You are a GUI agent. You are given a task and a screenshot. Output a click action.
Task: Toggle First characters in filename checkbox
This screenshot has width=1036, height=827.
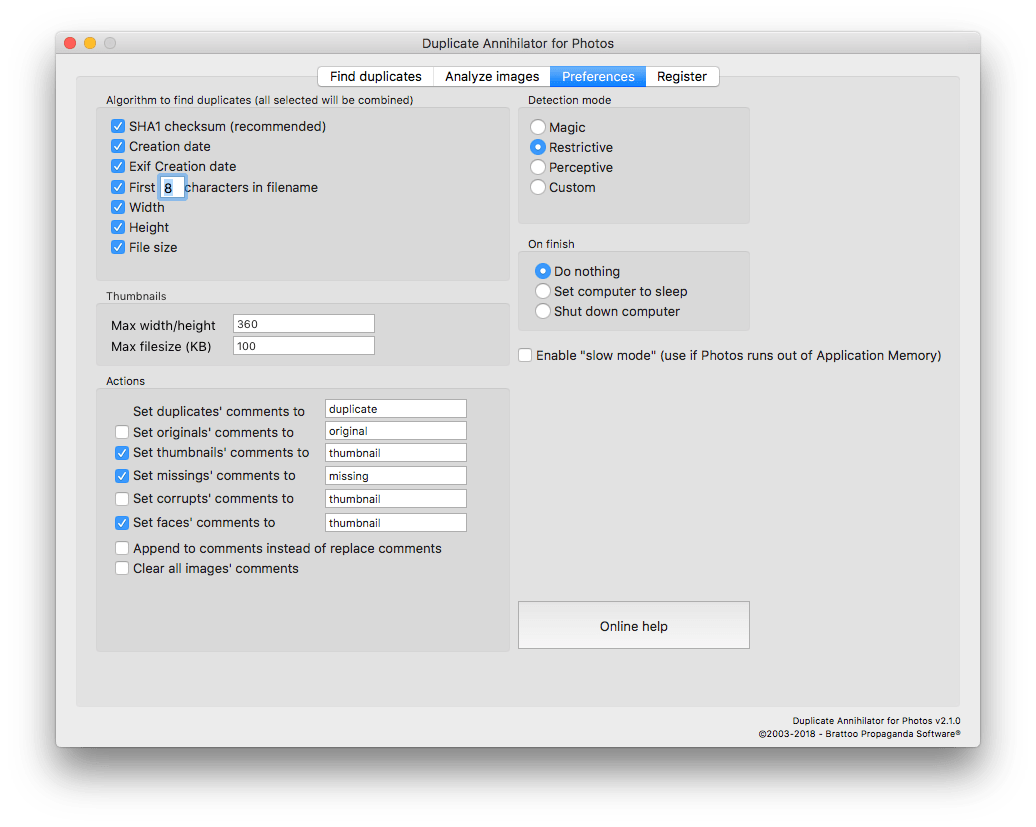point(118,187)
